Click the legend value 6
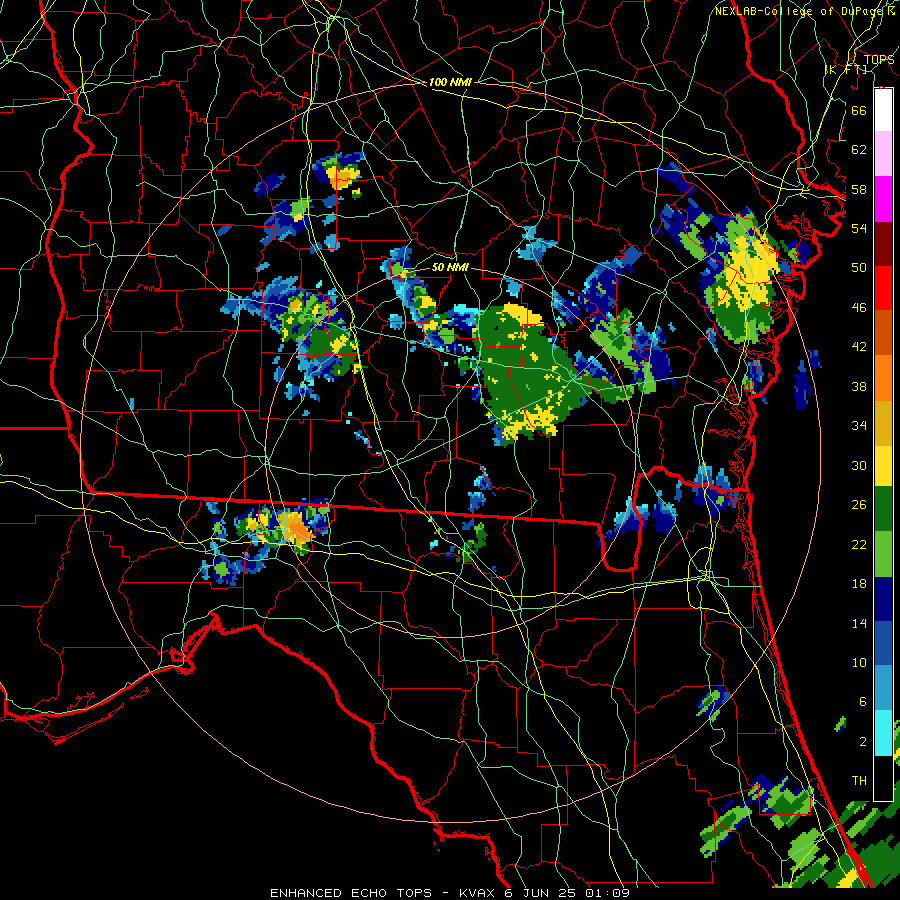The width and height of the screenshot is (900, 900). (862, 702)
